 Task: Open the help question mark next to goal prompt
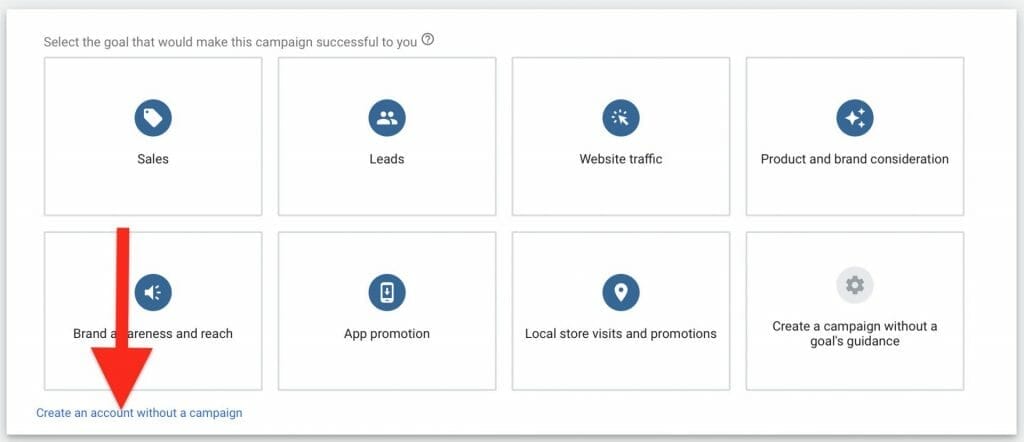point(428,41)
